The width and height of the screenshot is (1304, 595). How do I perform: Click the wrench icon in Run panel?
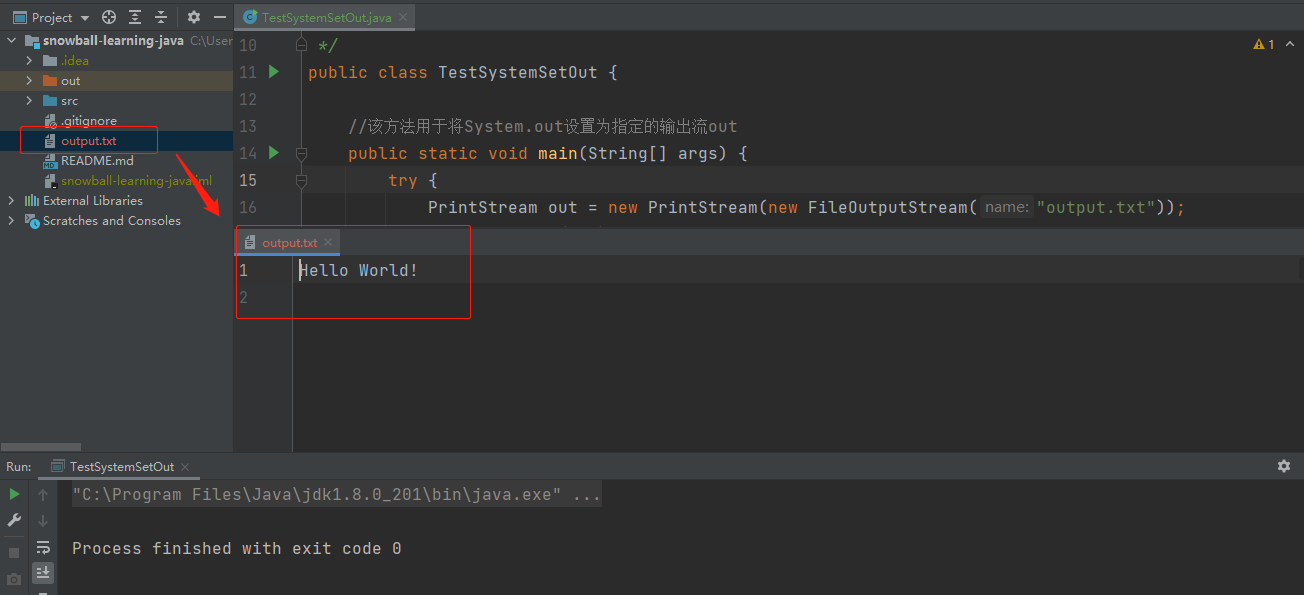coord(14,520)
